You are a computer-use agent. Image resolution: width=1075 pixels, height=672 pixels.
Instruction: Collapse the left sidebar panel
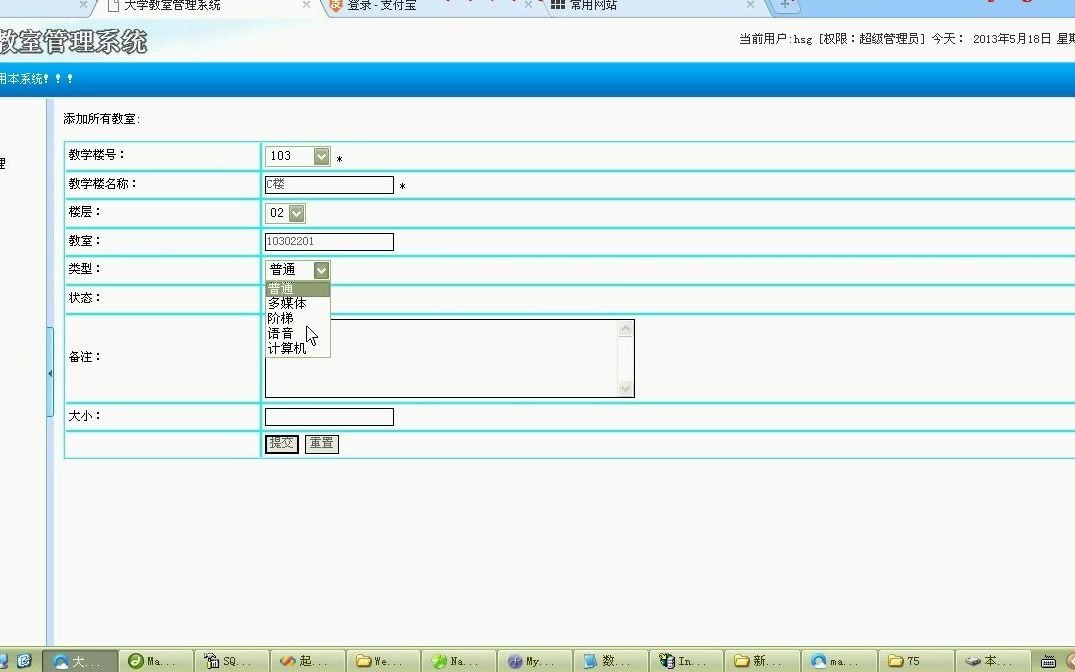coord(50,372)
